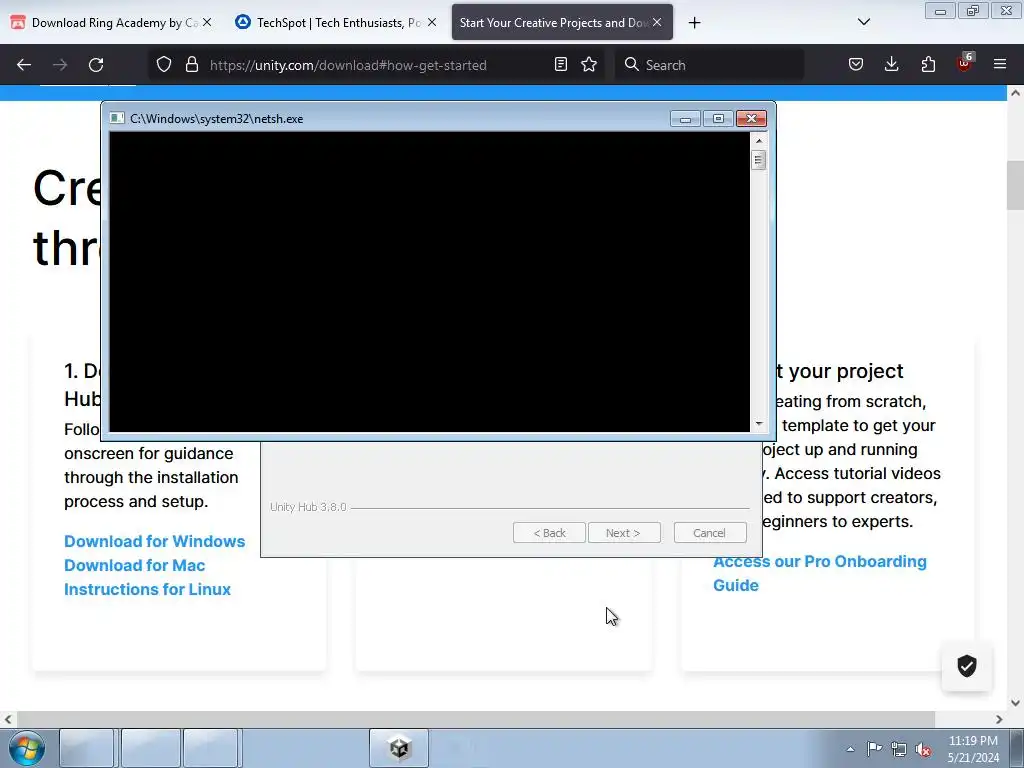Expand the list all tabs chevron
This screenshot has height=768, width=1024.
(864, 22)
